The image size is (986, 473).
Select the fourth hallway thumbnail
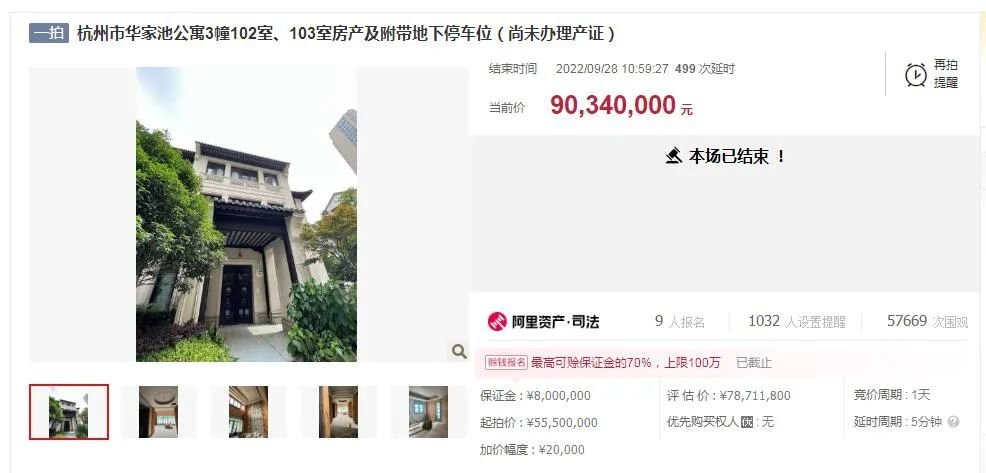coord(338,412)
